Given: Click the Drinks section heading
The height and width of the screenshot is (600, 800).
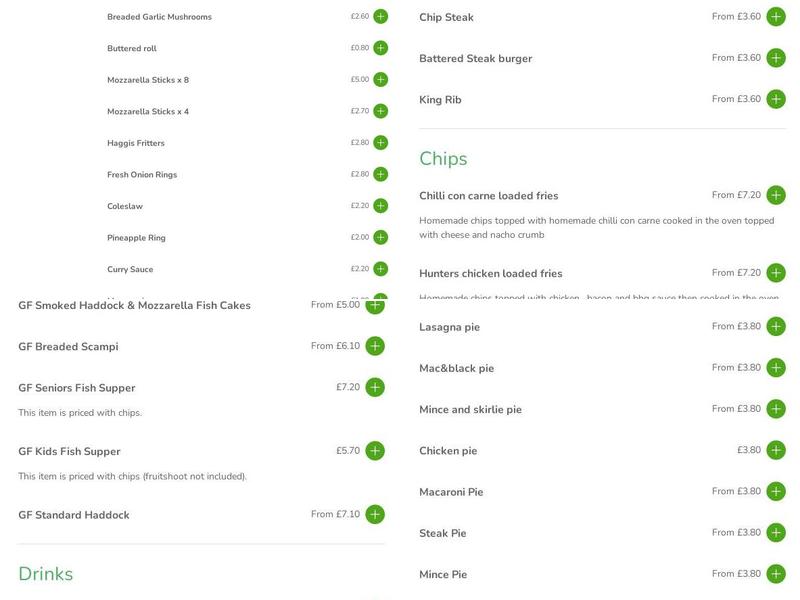Looking at the screenshot, I should tap(46, 574).
